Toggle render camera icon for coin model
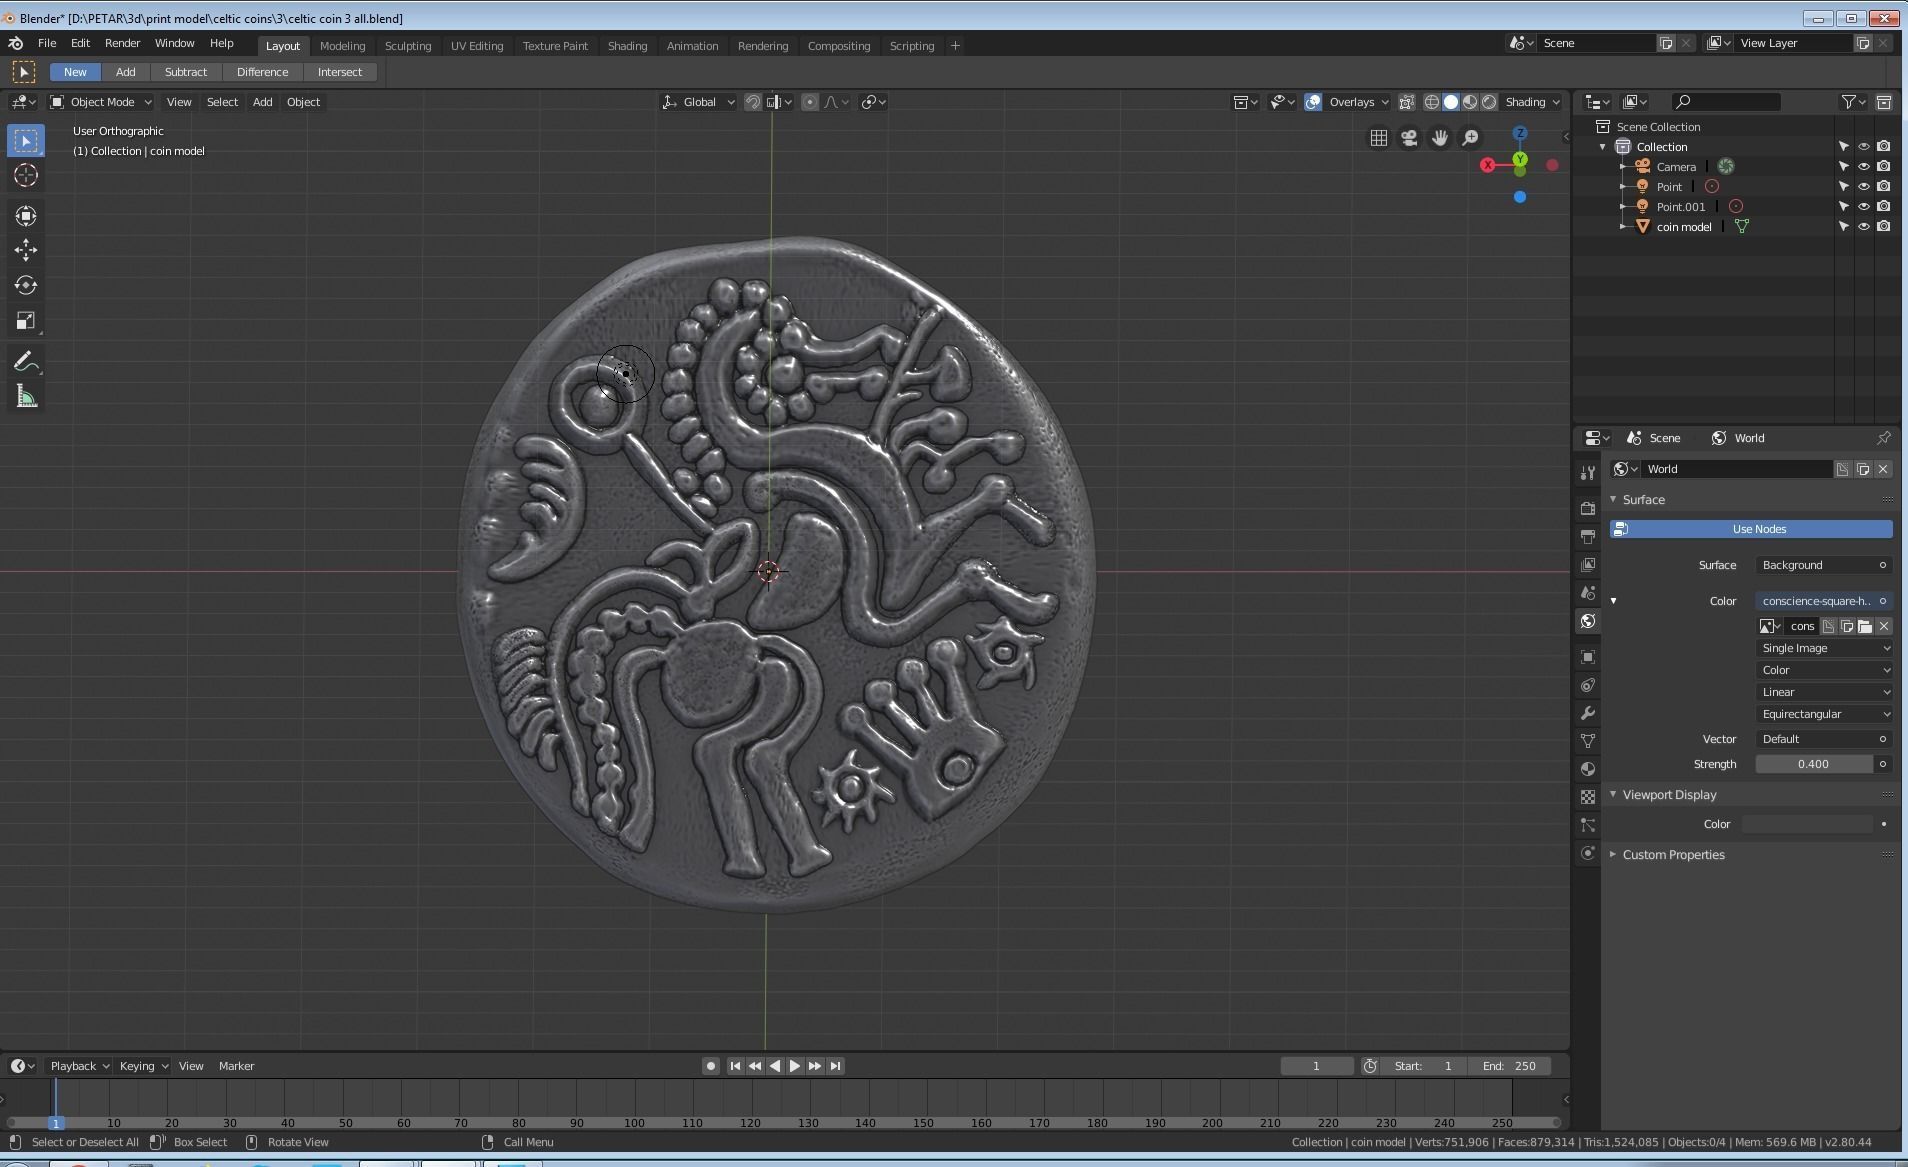The height and width of the screenshot is (1167, 1908). coord(1884,227)
